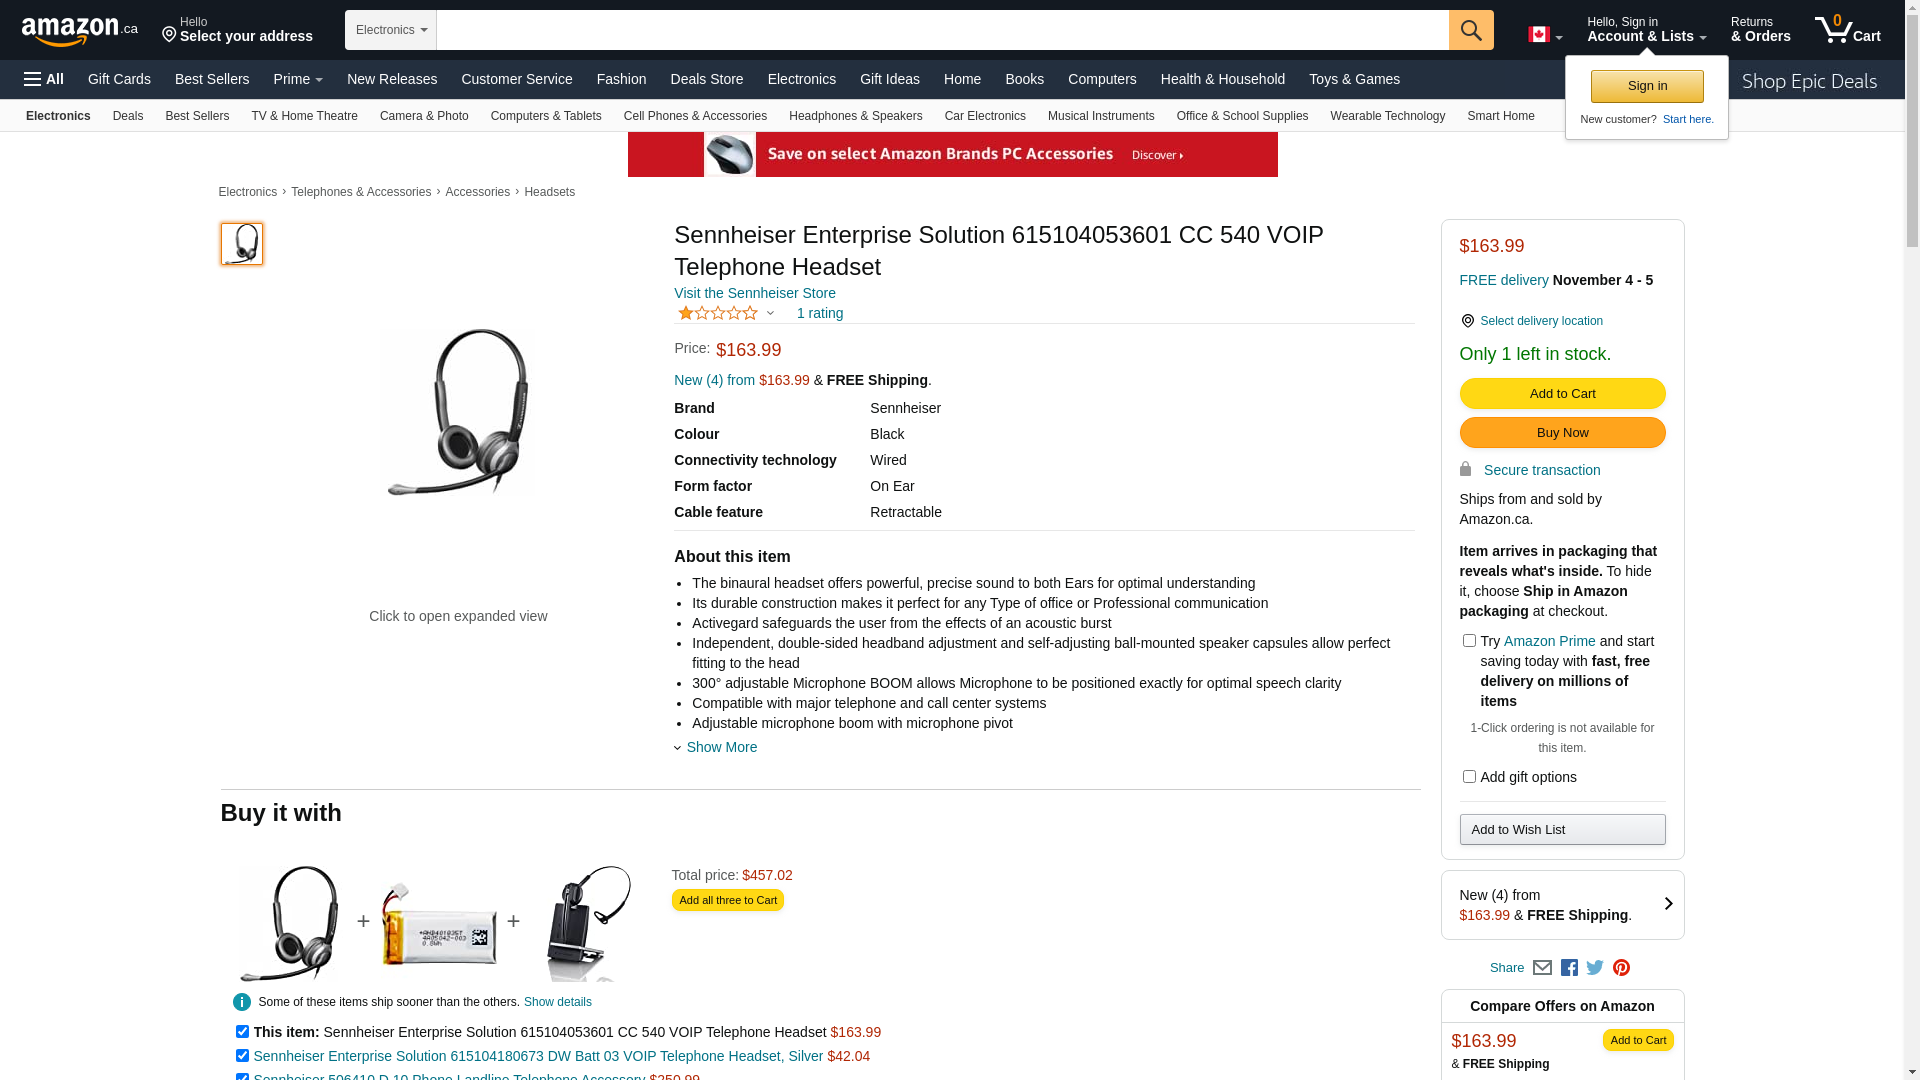Share on Facebook icon
This screenshot has width=1920, height=1080.
point(1569,968)
